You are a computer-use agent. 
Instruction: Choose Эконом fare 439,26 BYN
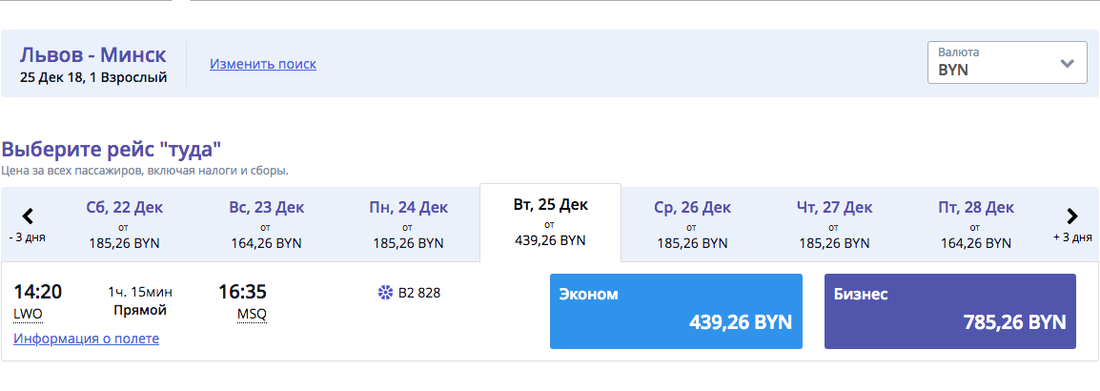[x=676, y=311]
